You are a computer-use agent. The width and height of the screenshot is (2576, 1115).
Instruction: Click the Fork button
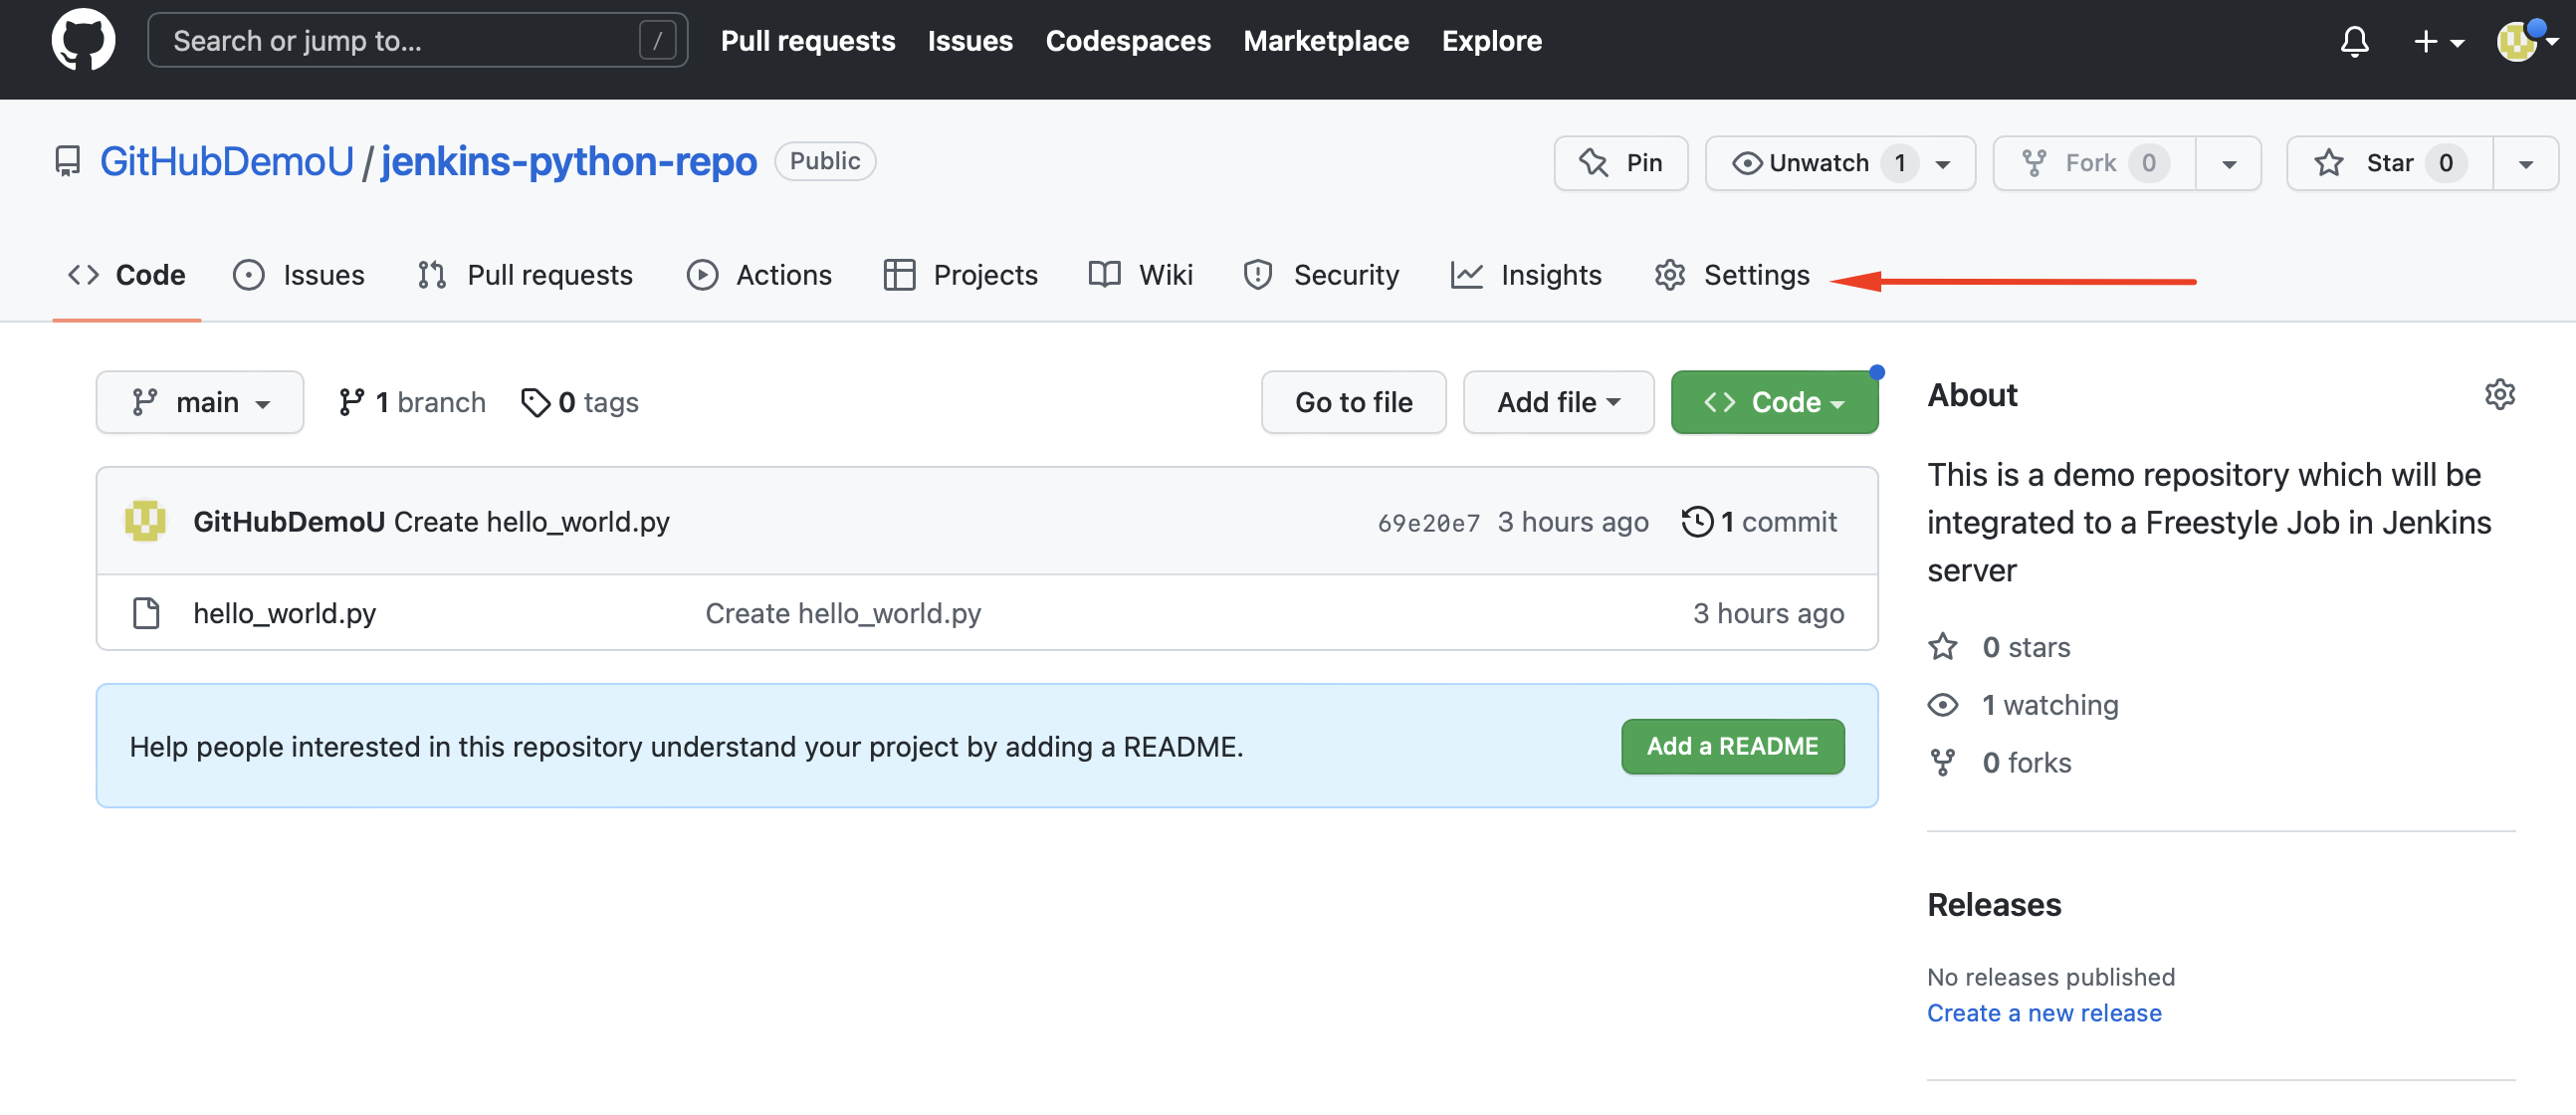click(x=2094, y=163)
